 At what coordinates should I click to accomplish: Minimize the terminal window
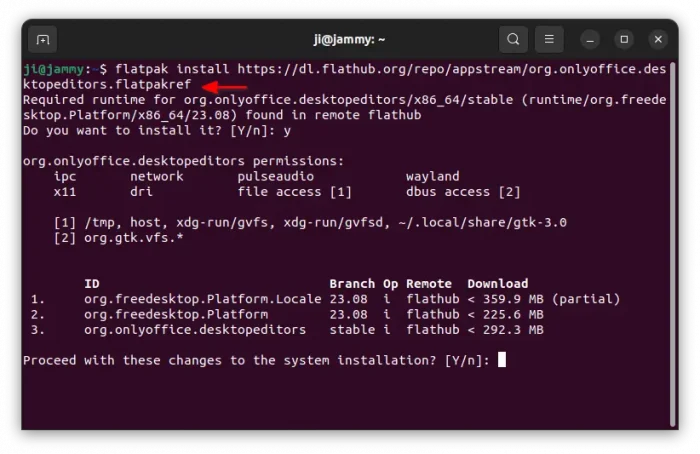[x=592, y=40]
